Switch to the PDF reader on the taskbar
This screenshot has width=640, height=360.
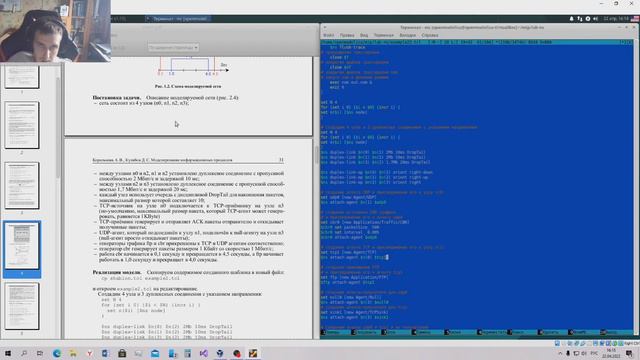point(253,353)
